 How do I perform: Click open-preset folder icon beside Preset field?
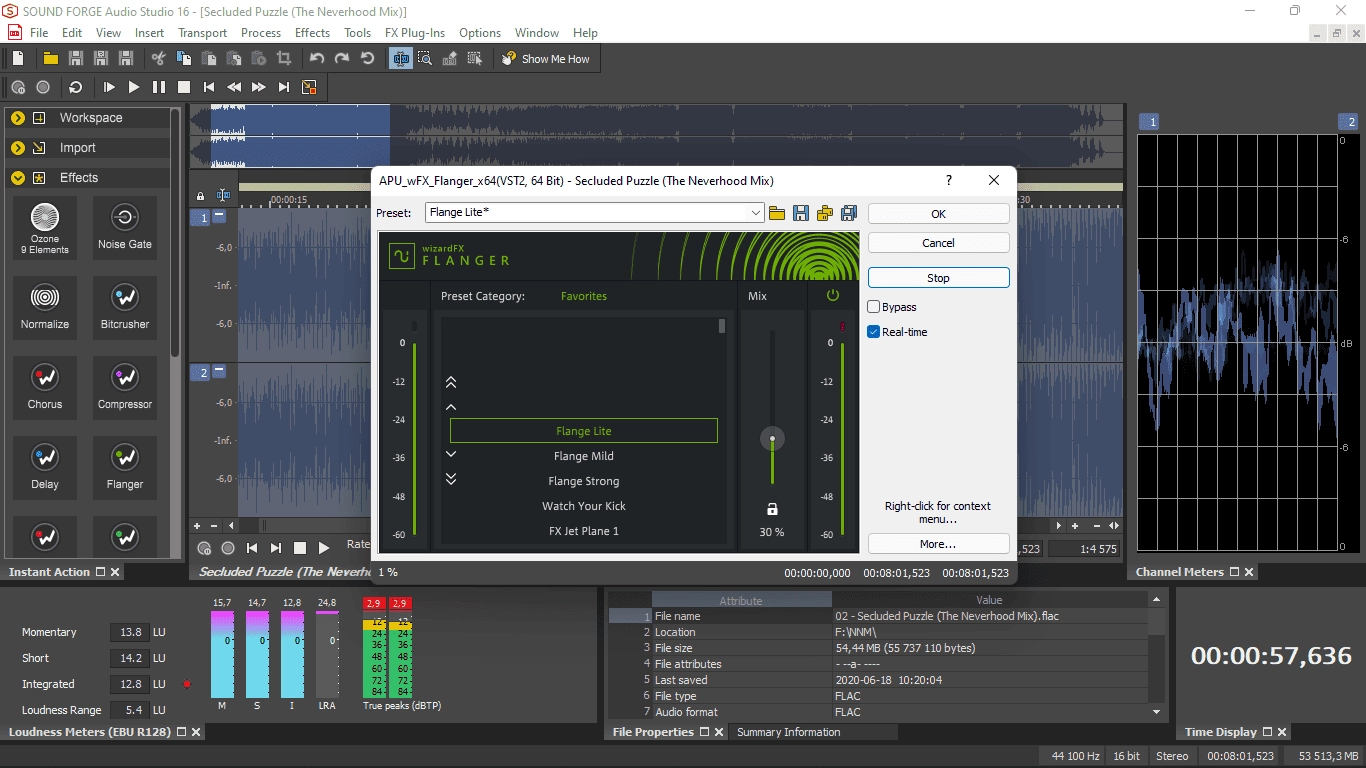click(x=777, y=213)
